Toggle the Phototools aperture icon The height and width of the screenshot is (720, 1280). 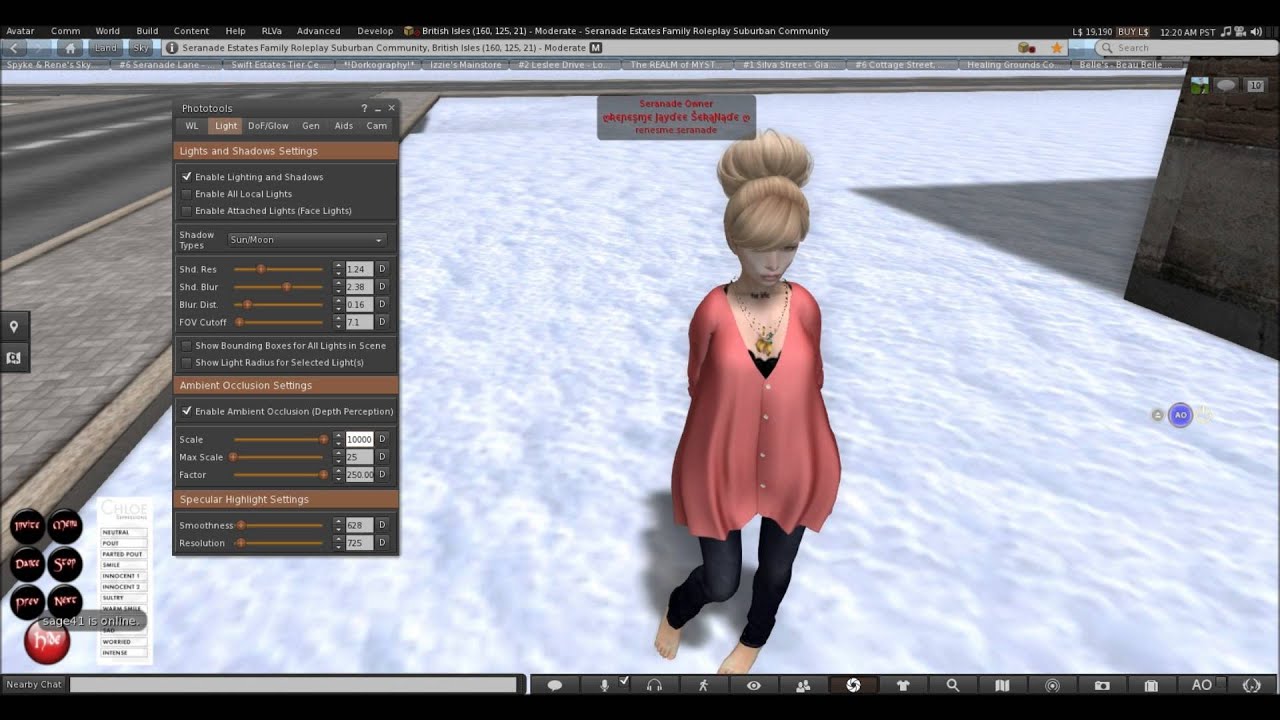pyautogui.click(x=853, y=685)
